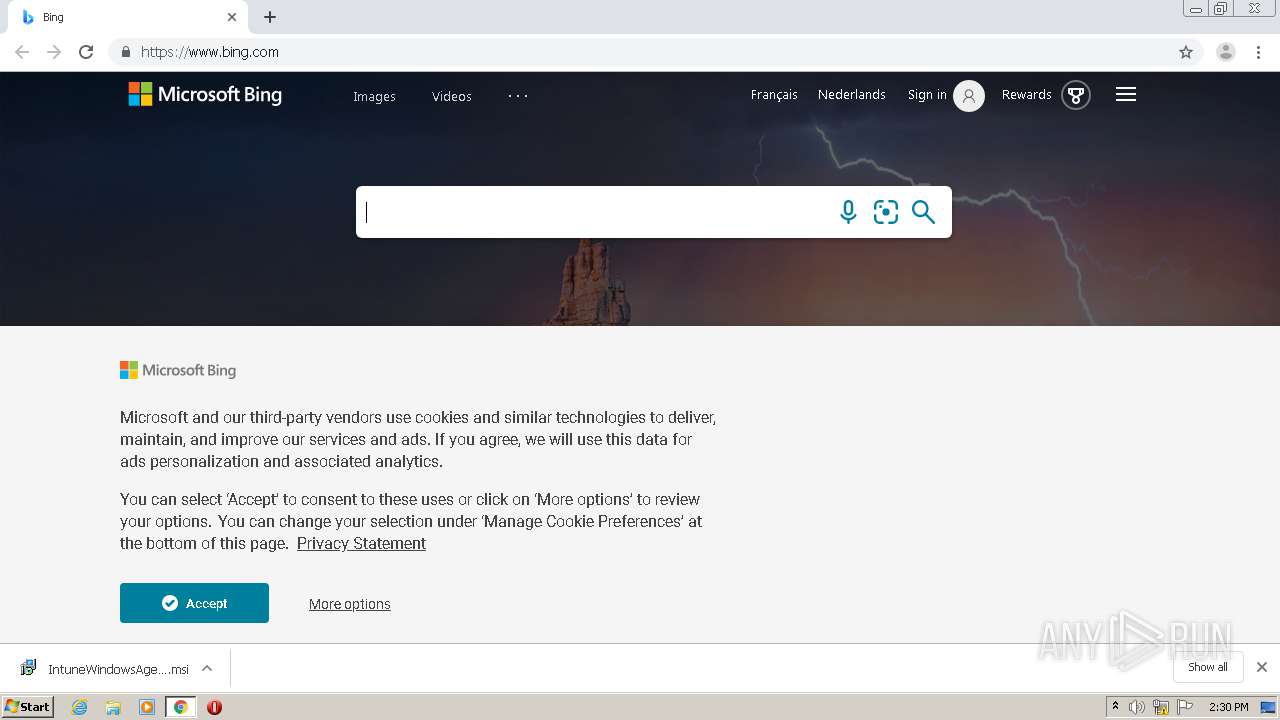1280x720 pixels.
Task: Click the Sign in text
Action: [x=927, y=95]
